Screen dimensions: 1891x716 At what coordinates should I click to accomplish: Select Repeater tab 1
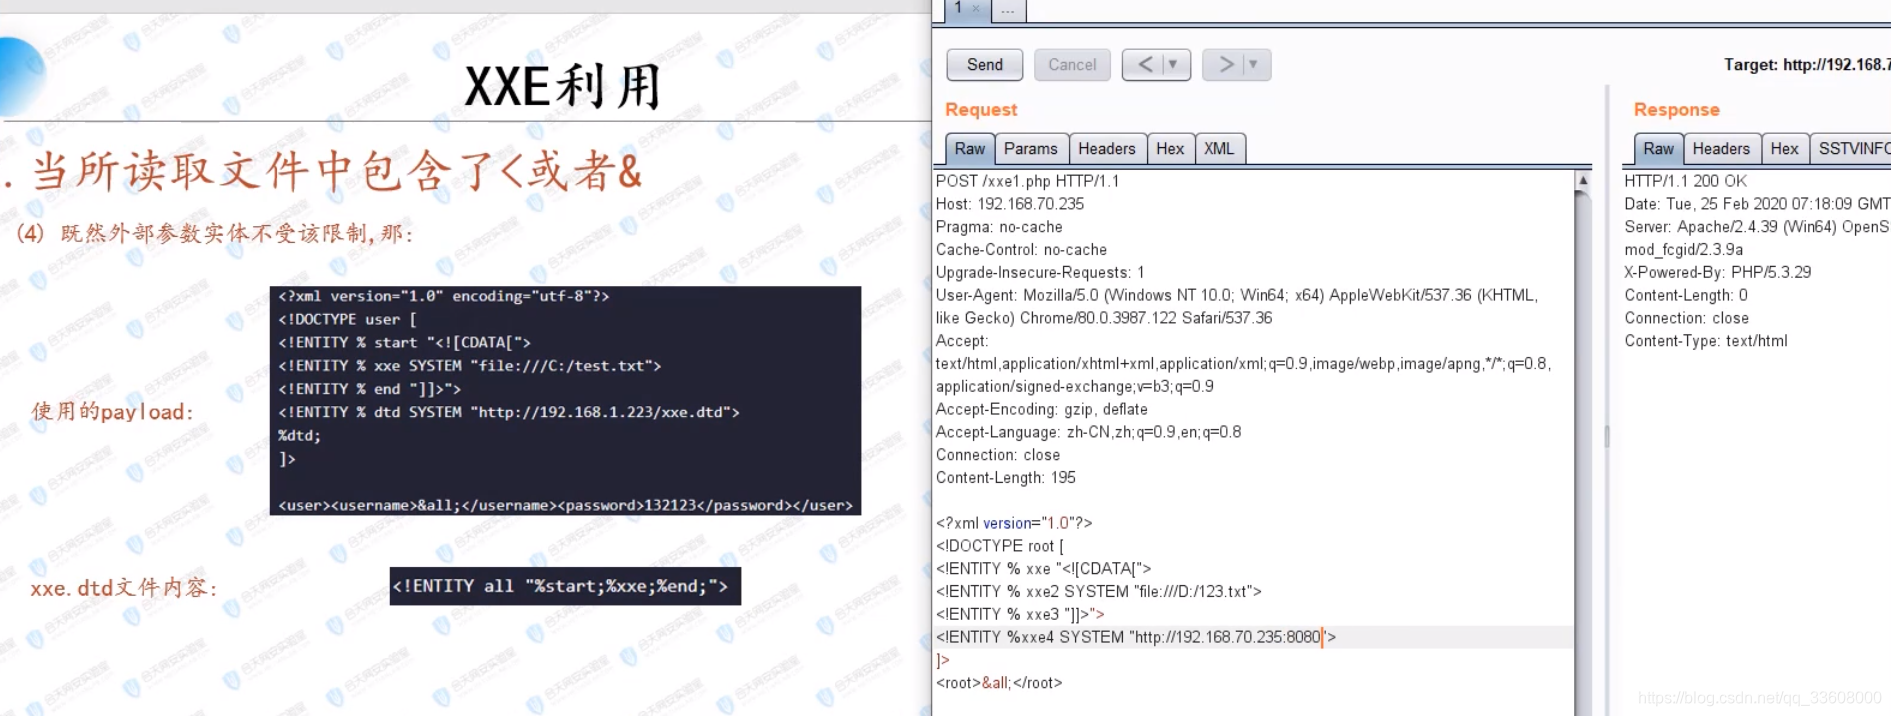pyautogui.click(x=958, y=8)
